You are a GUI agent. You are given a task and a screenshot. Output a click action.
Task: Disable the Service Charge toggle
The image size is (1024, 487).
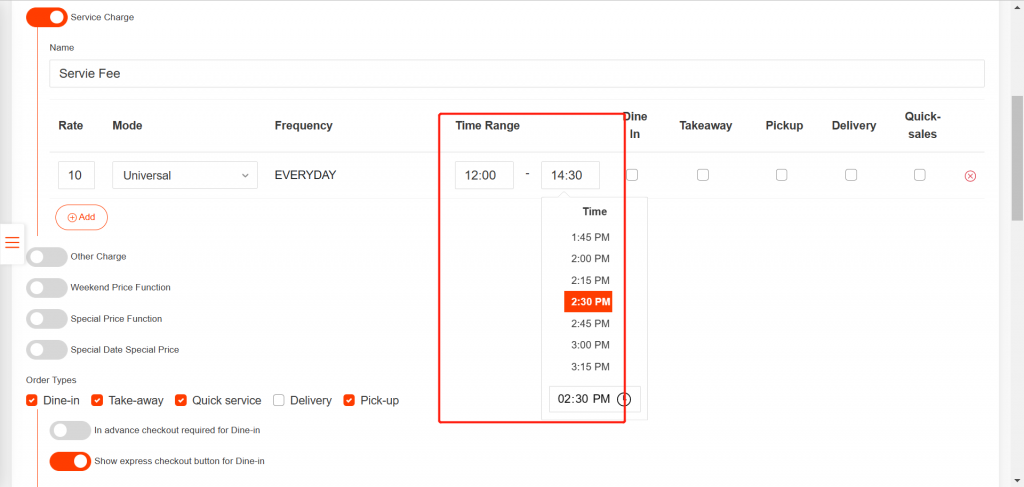pyautogui.click(x=46, y=17)
